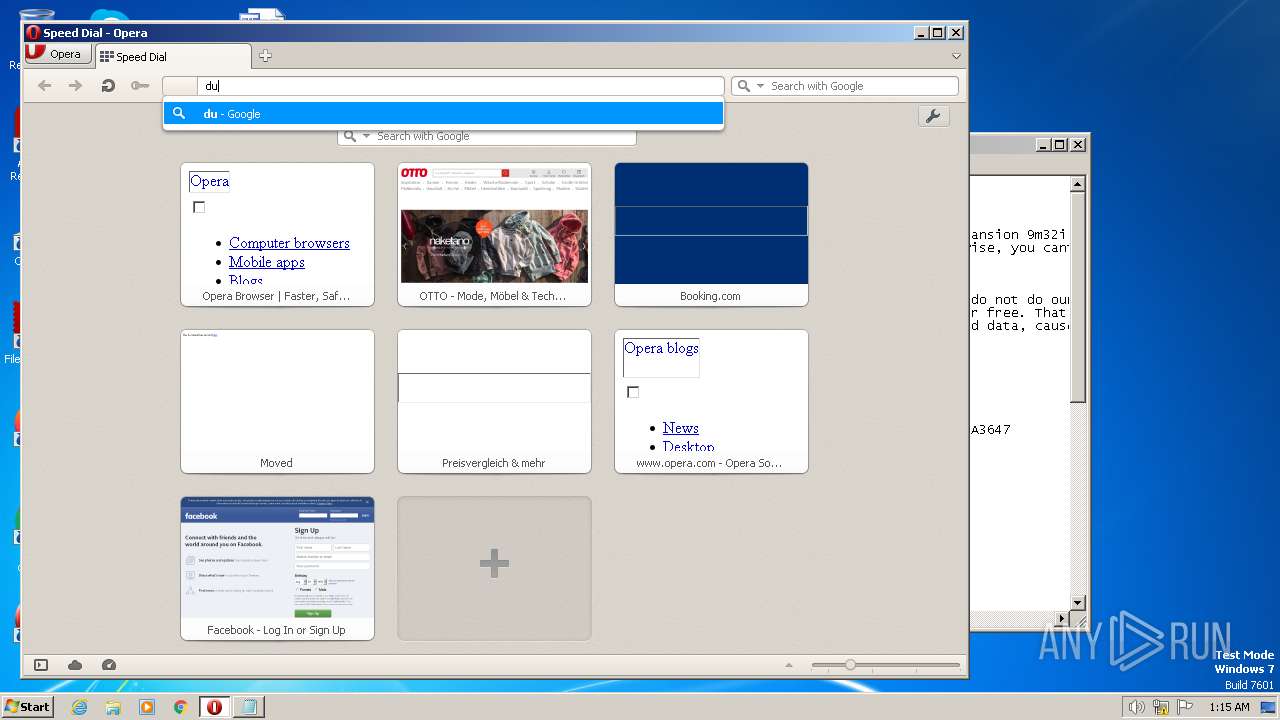Viewport: 1280px width, 720px height.
Task: Click the 1:15 AM clock
Action: point(1229,707)
